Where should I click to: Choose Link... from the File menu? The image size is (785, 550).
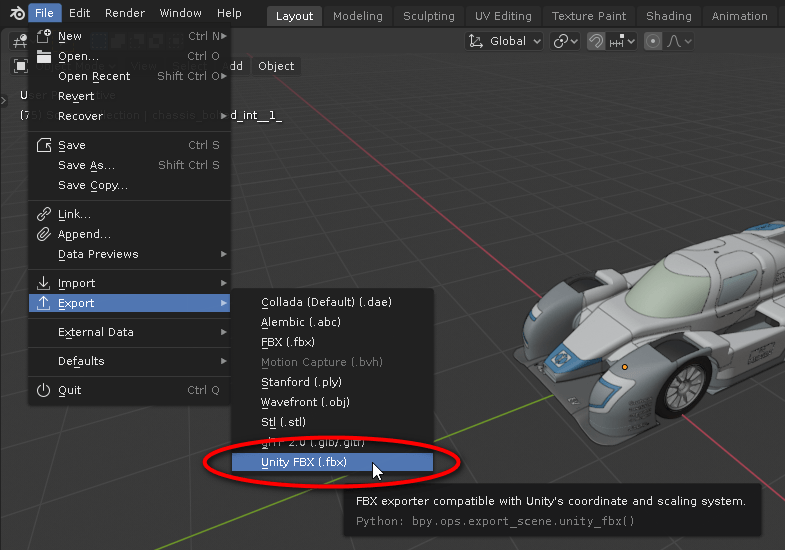[x=130, y=214]
